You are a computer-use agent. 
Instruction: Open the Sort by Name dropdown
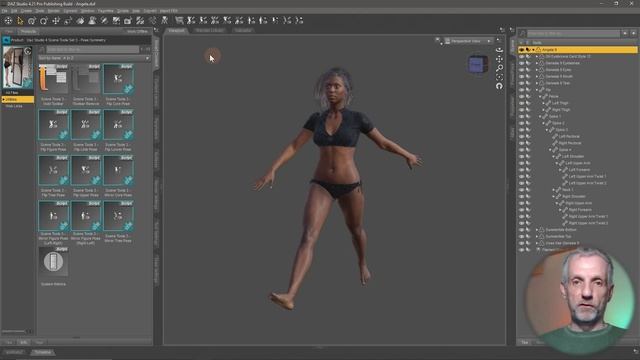tap(94, 58)
